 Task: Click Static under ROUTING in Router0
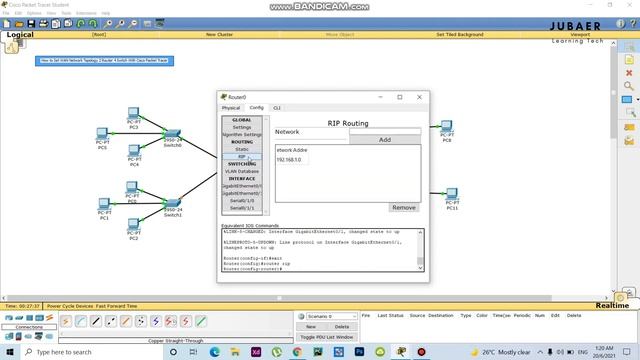(242, 149)
